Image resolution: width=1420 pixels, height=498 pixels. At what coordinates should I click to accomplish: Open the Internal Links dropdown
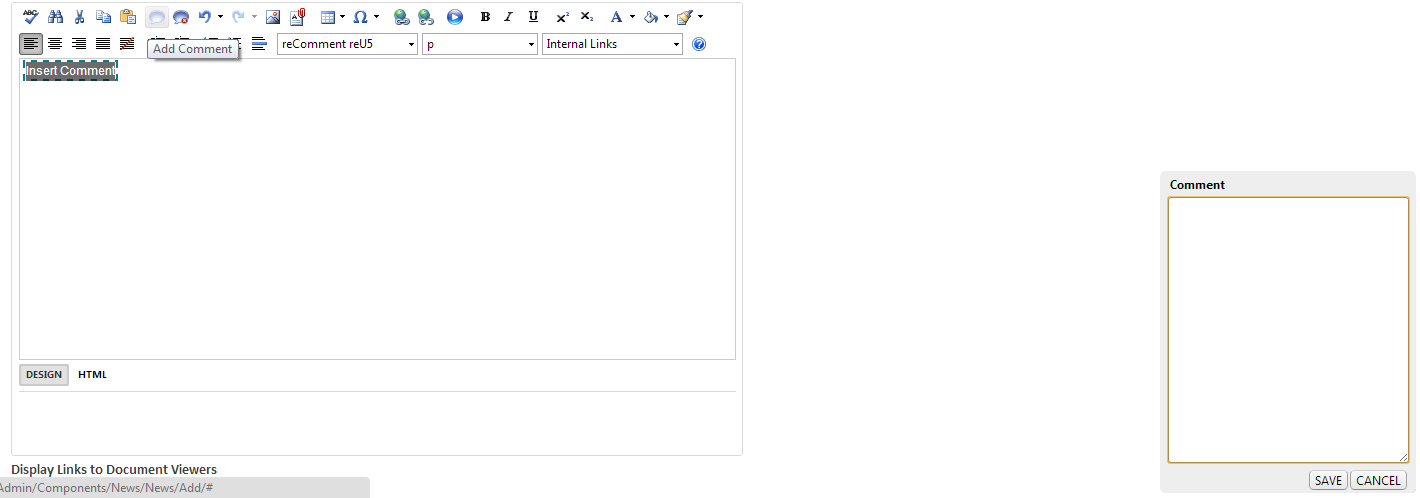[x=612, y=44]
